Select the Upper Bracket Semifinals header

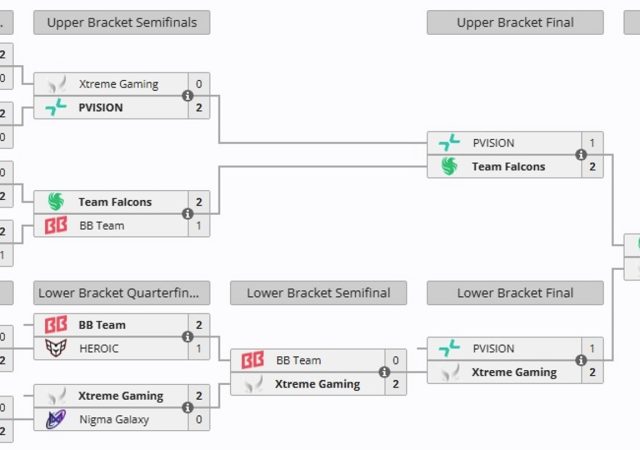pos(122,22)
